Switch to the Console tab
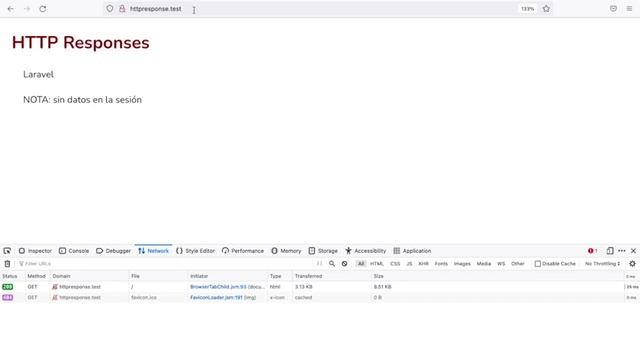The image size is (640, 360). point(74,251)
